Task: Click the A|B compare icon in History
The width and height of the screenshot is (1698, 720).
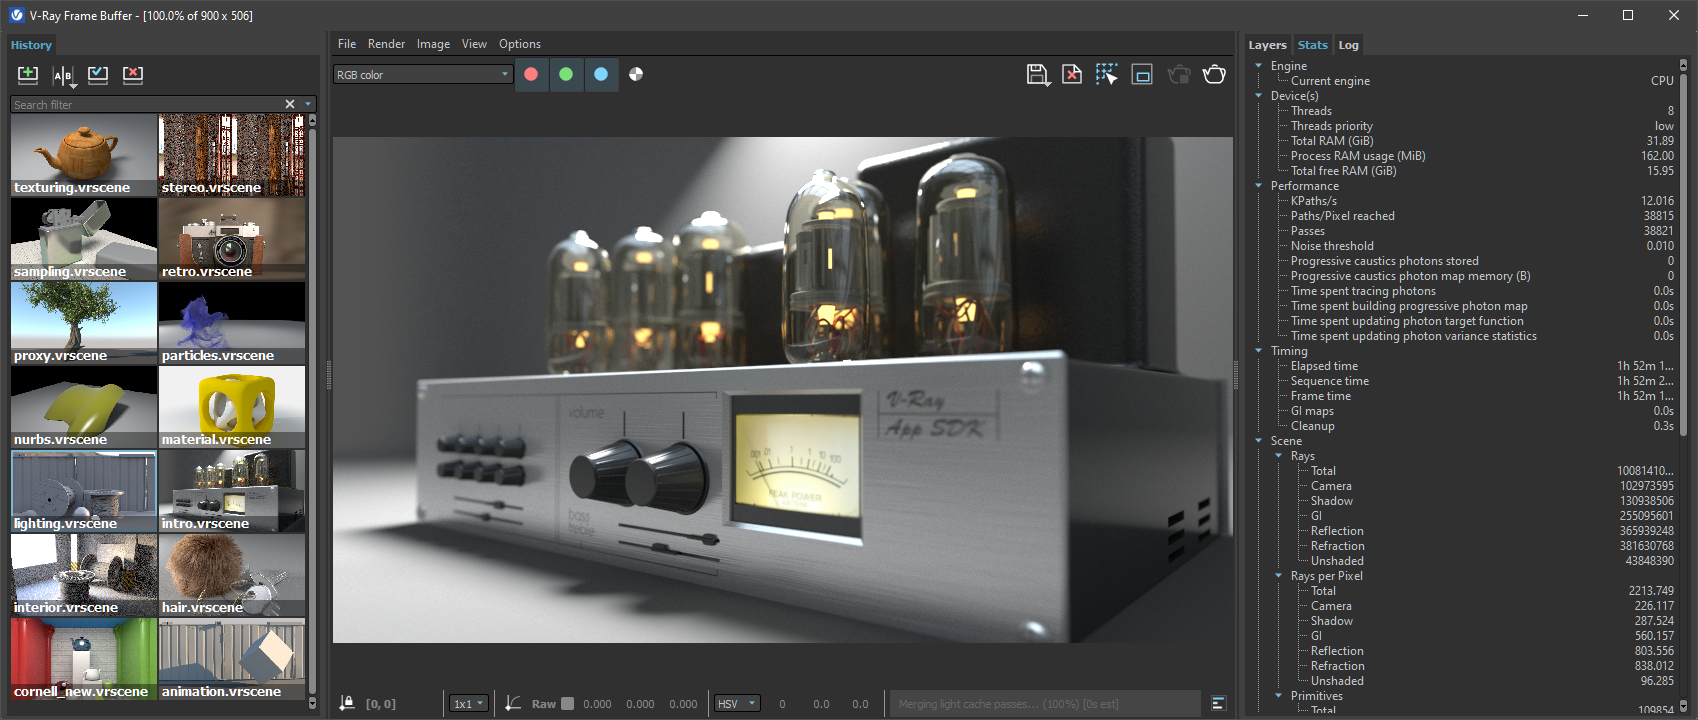Action: [x=63, y=75]
